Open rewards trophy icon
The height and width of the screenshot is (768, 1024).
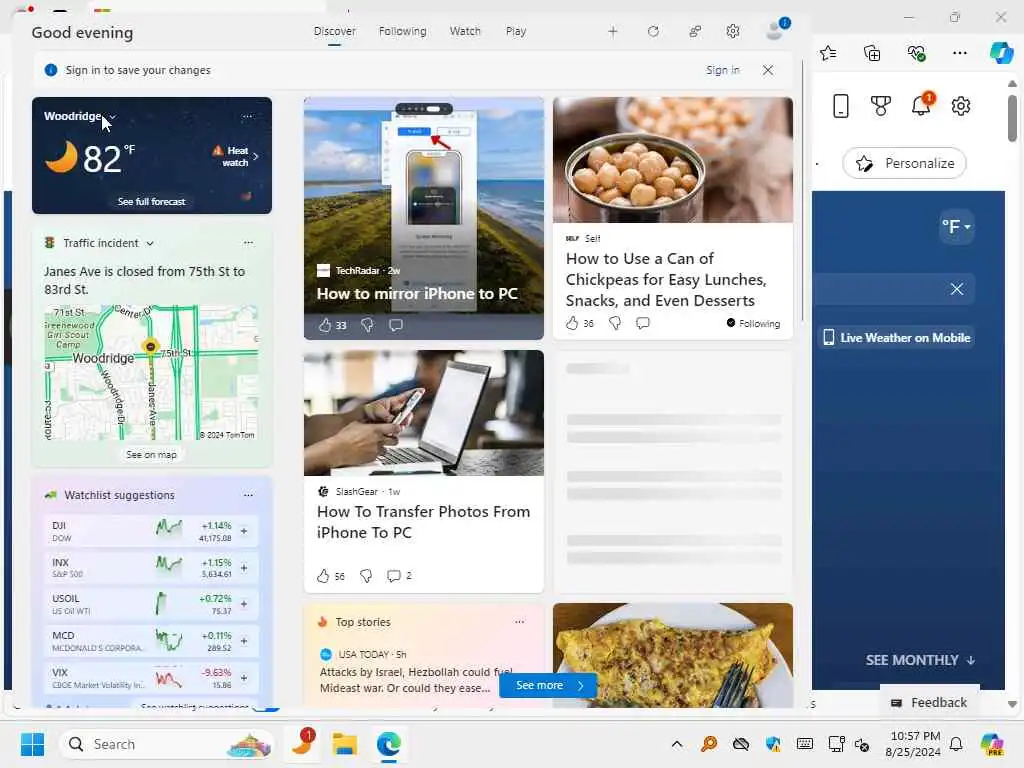[x=881, y=106]
